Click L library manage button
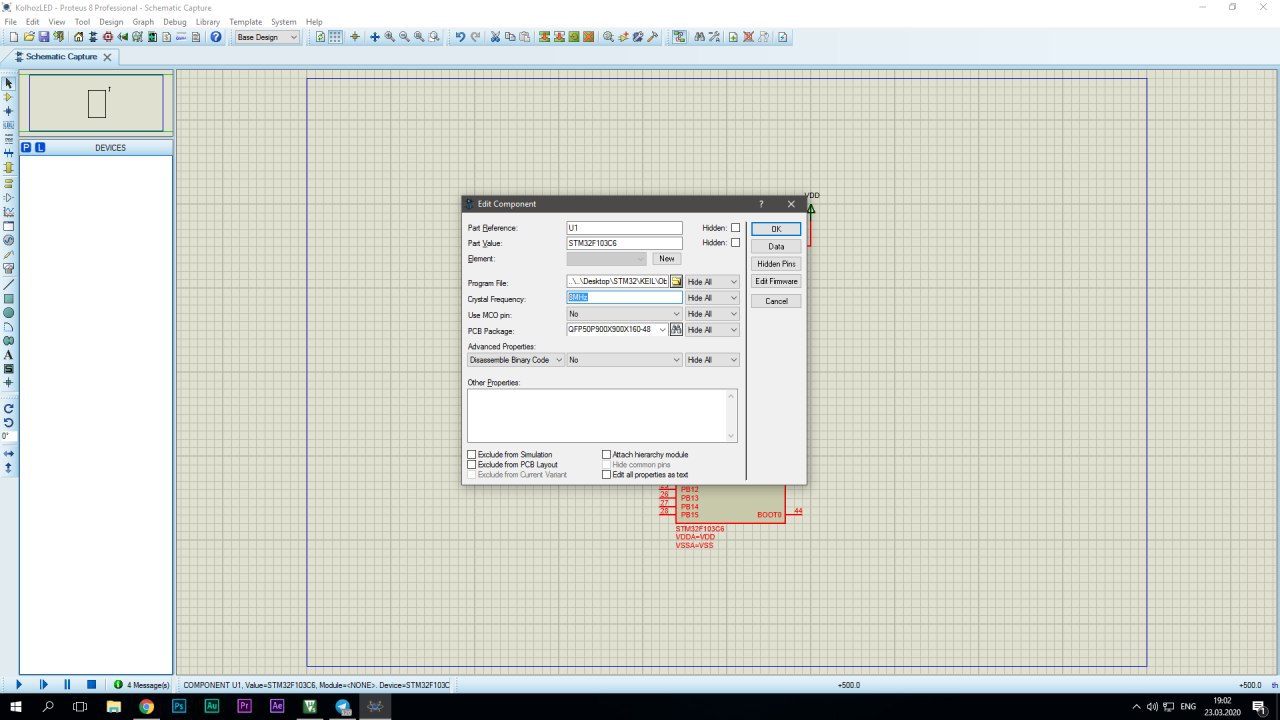 point(40,148)
